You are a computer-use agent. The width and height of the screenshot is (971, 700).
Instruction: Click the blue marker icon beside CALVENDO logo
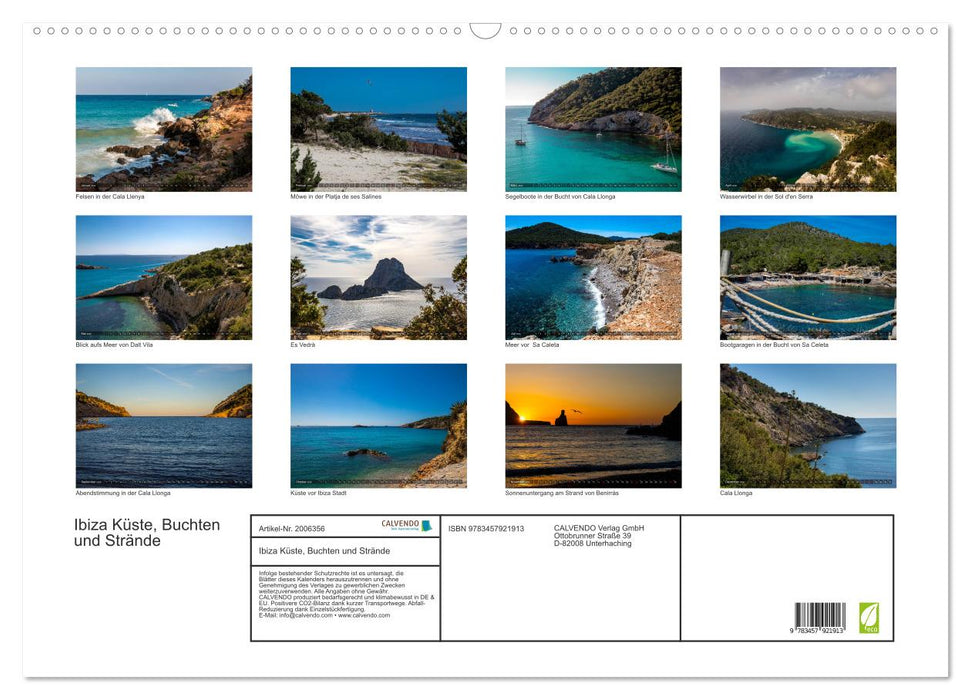427,526
